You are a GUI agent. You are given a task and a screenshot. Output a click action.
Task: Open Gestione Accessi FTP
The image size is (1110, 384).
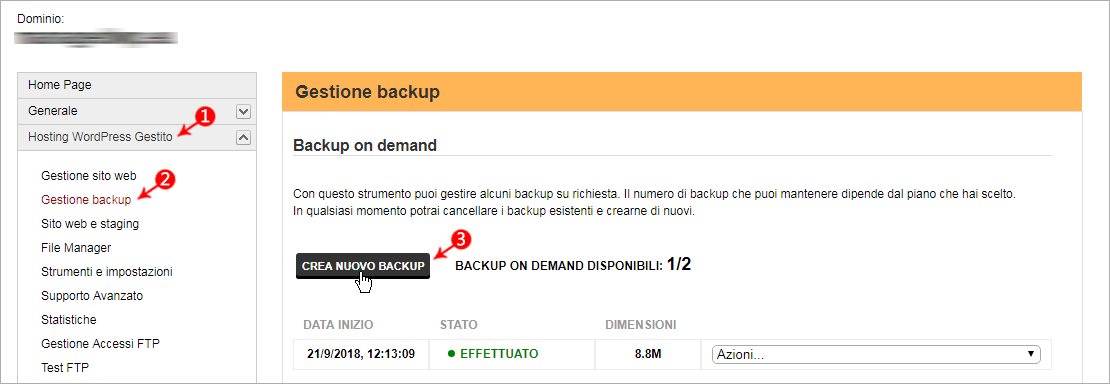tap(101, 344)
